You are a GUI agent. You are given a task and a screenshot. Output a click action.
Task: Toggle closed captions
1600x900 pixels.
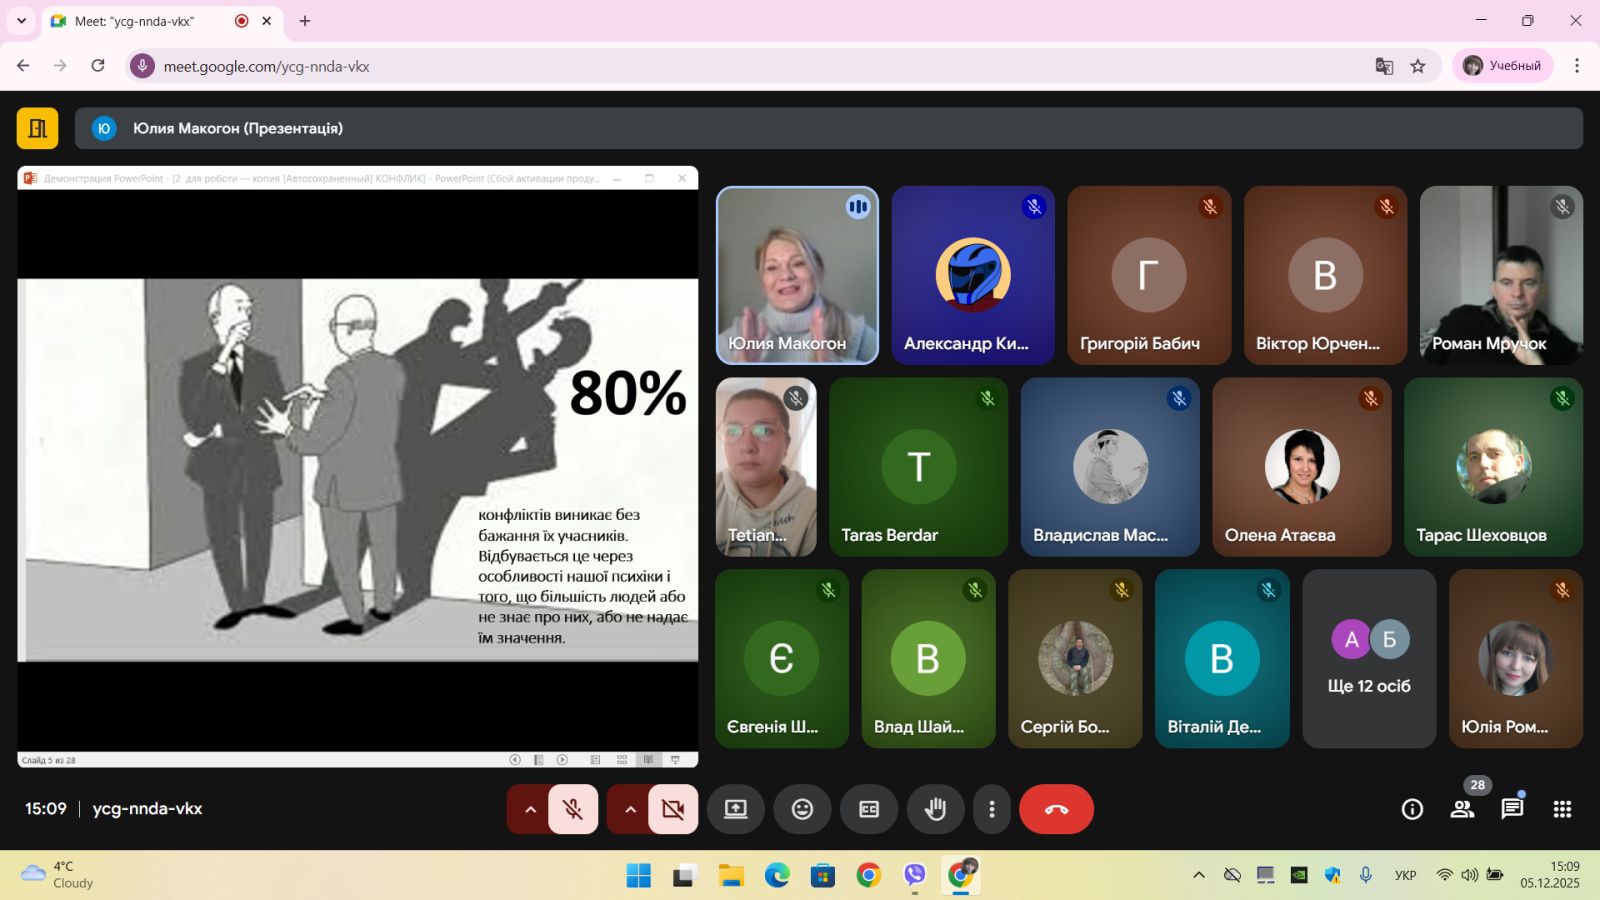click(x=869, y=809)
